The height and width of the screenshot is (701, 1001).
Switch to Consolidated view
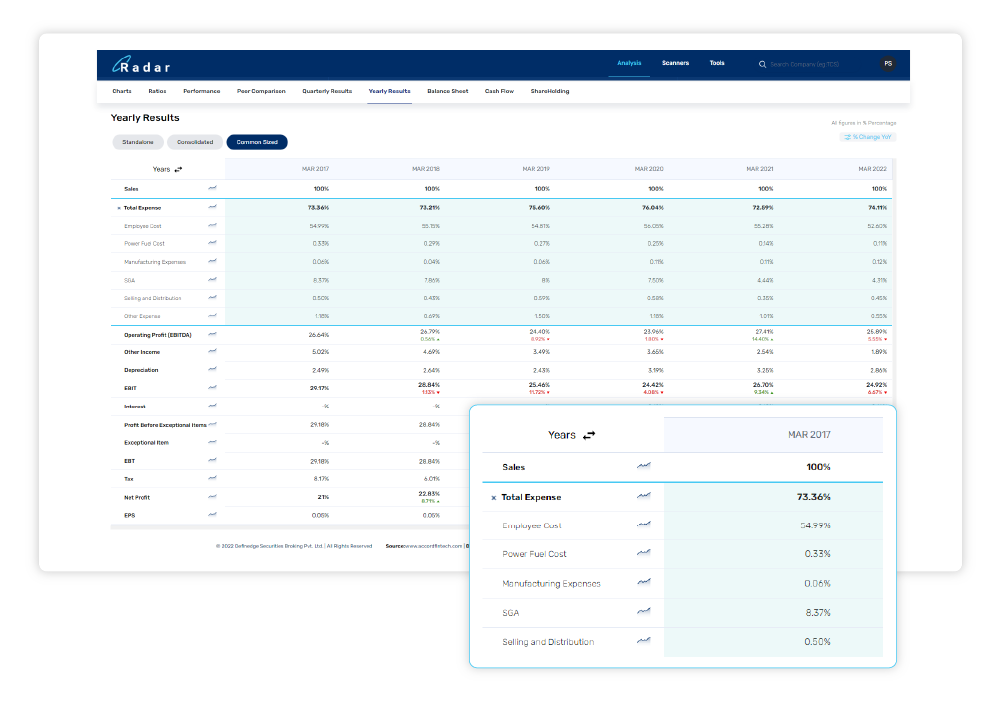click(195, 142)
